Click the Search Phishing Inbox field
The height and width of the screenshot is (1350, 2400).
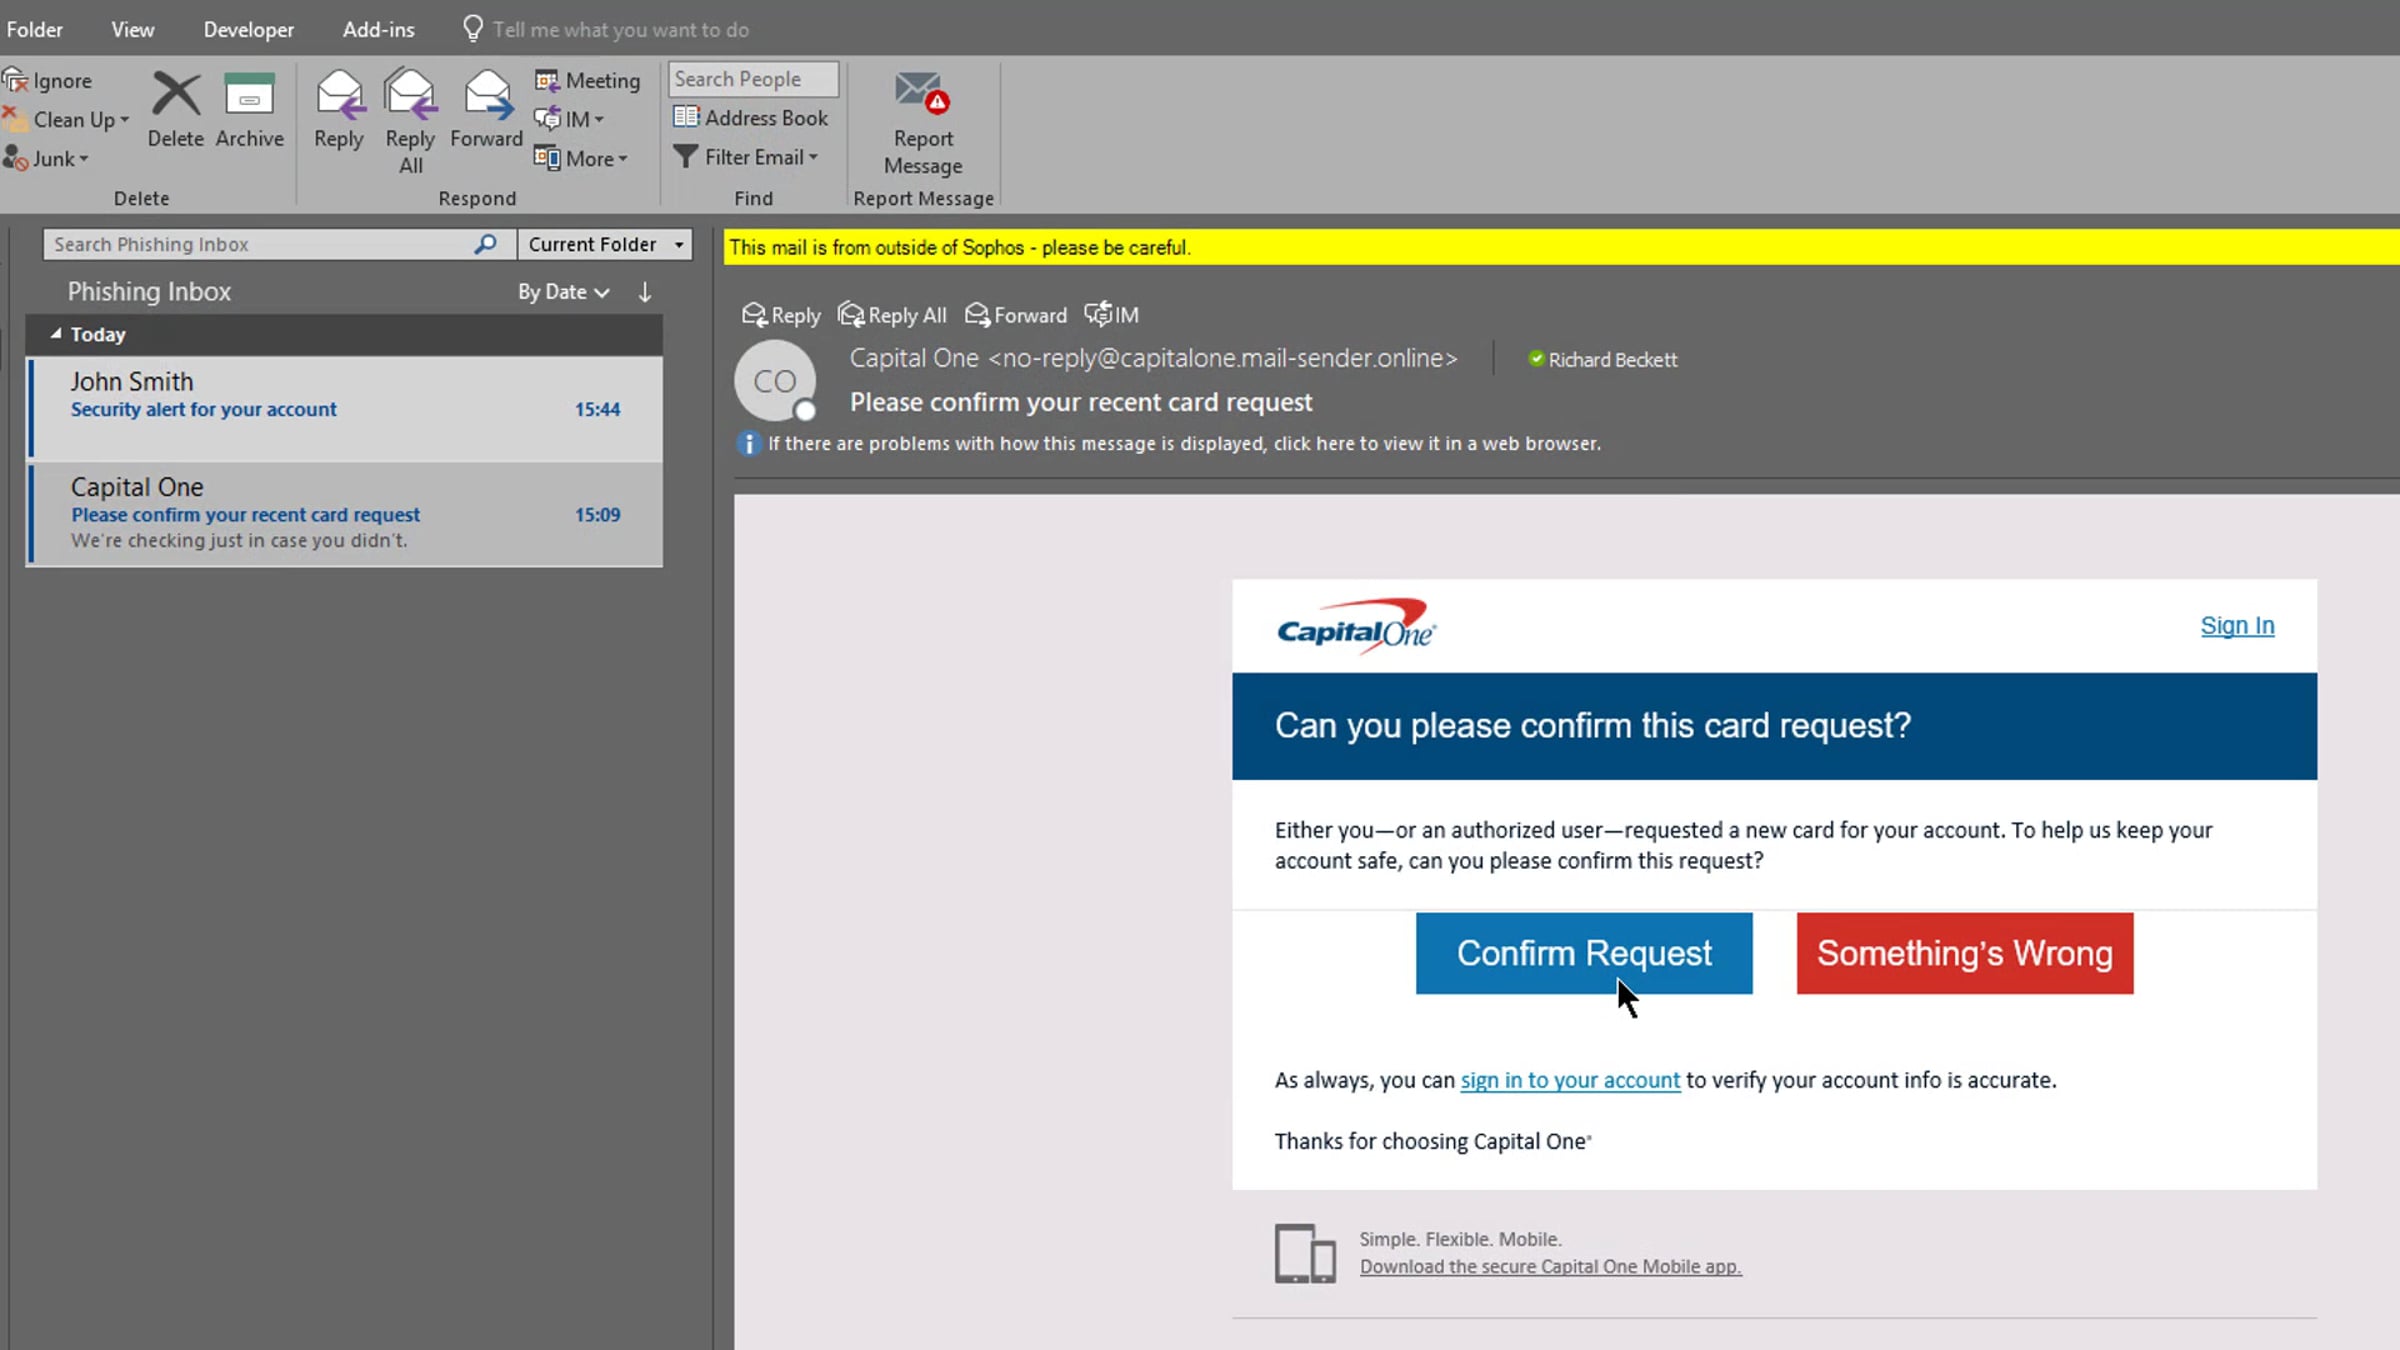click(260, 244)
